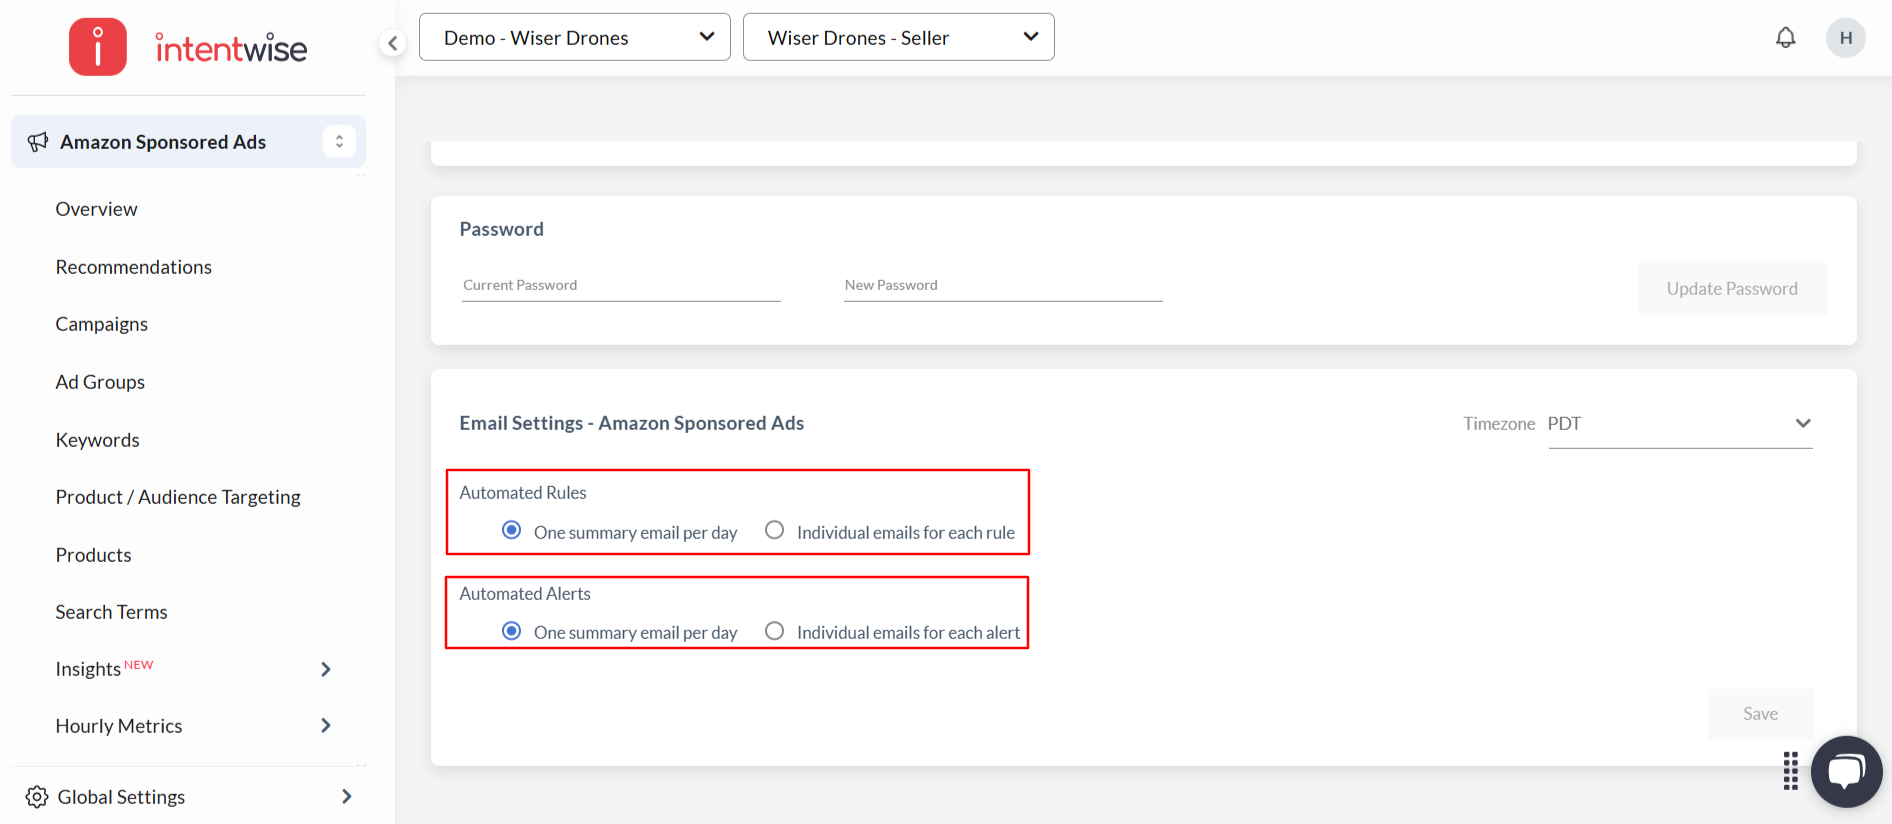The height and width of the screenshot is (824, 1892).
Task: Switch product with Amazon Sponsored Ads selector arrows
Action: point(339,142)
